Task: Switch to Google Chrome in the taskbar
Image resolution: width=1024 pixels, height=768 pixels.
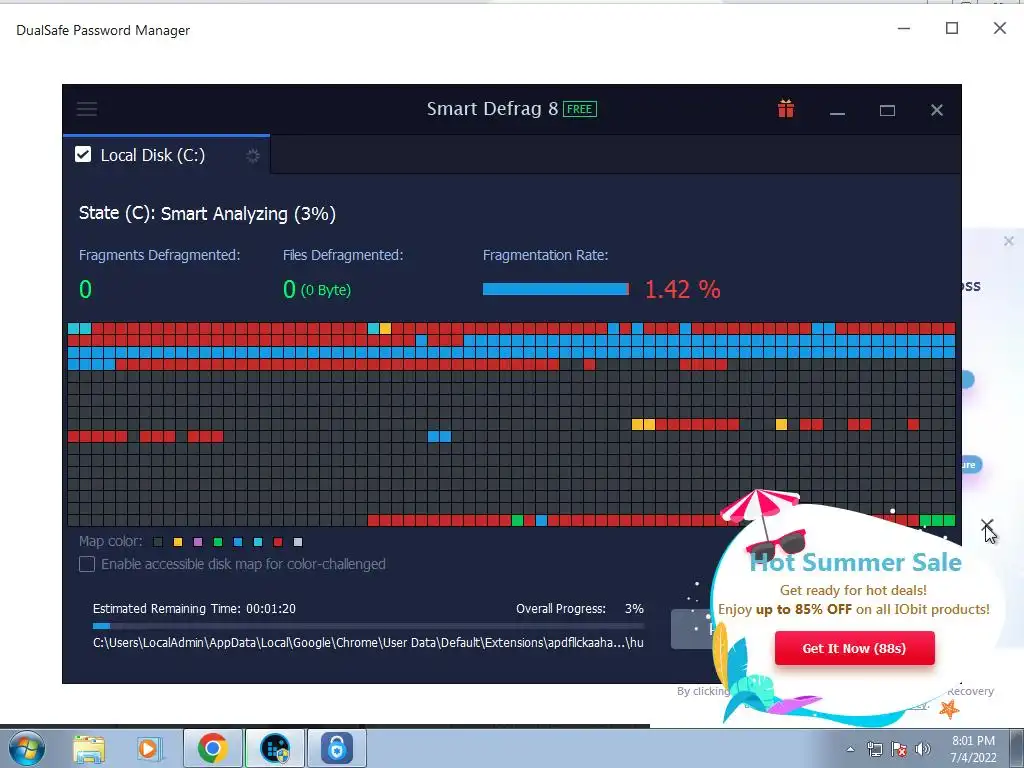Action: [212, 748]
